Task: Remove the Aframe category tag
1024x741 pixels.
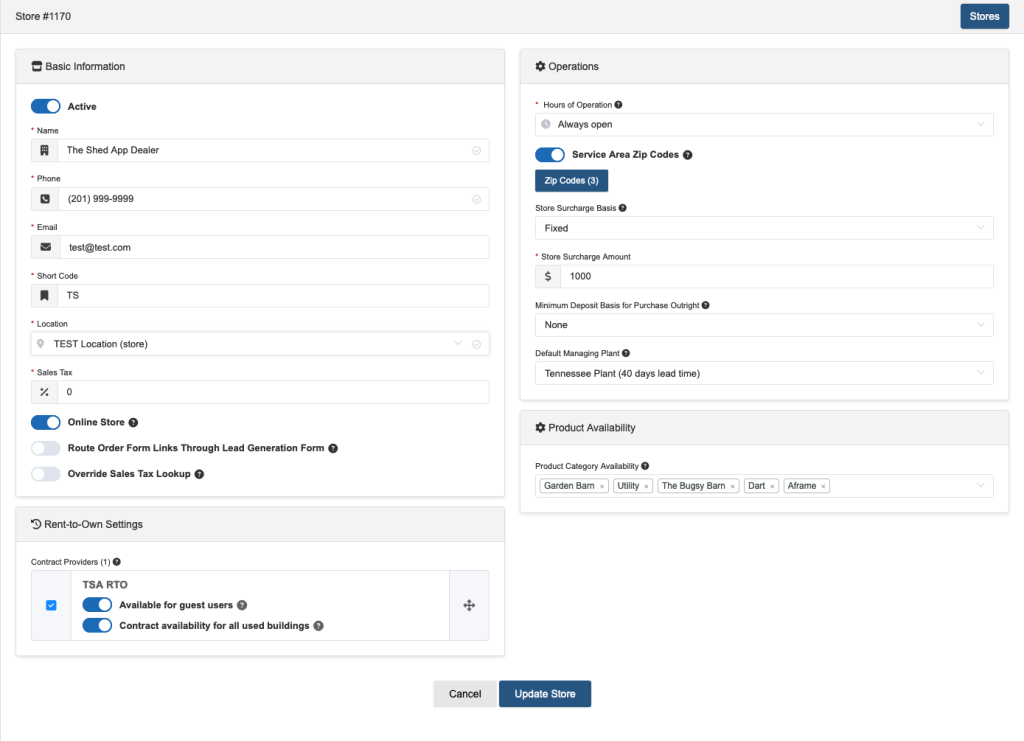Action: click(x=822, y=487)
